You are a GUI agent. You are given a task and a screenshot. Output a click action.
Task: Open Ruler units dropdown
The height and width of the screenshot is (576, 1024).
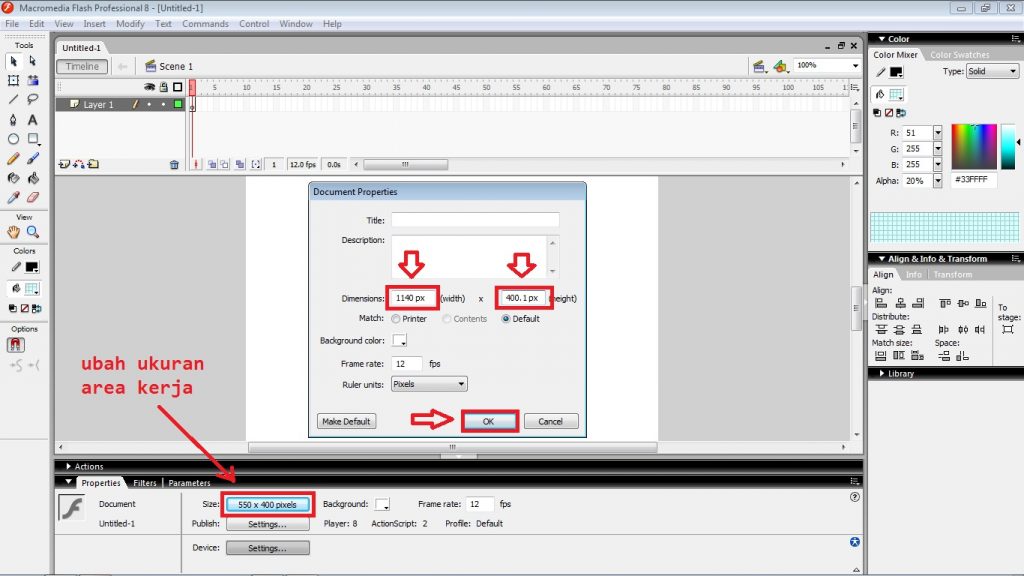pos(429,384)
